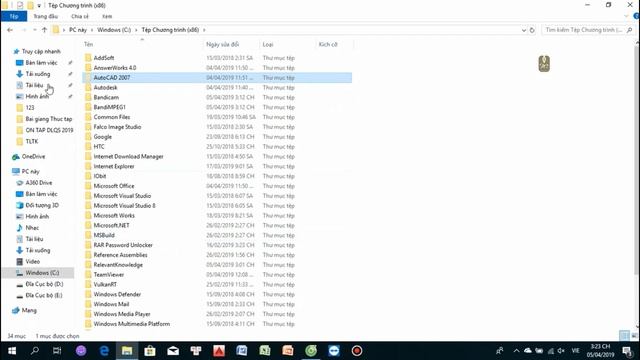Select the Bandicam folder
This screenshot has width=640, height=360.
pyautogui.click(x=106, y=97)
